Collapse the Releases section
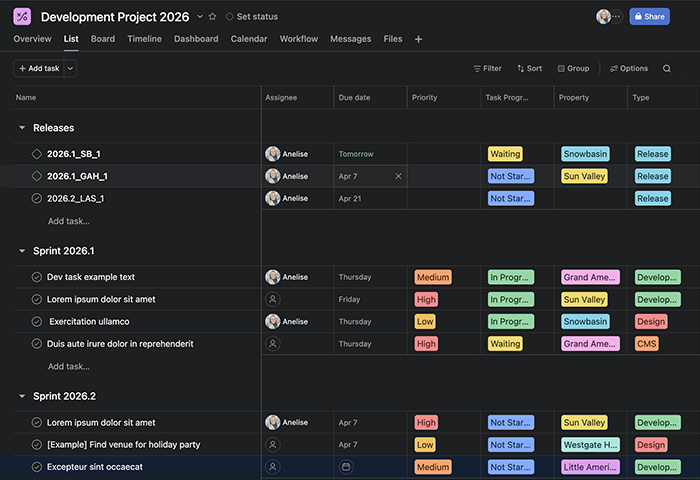 (22, 128)
